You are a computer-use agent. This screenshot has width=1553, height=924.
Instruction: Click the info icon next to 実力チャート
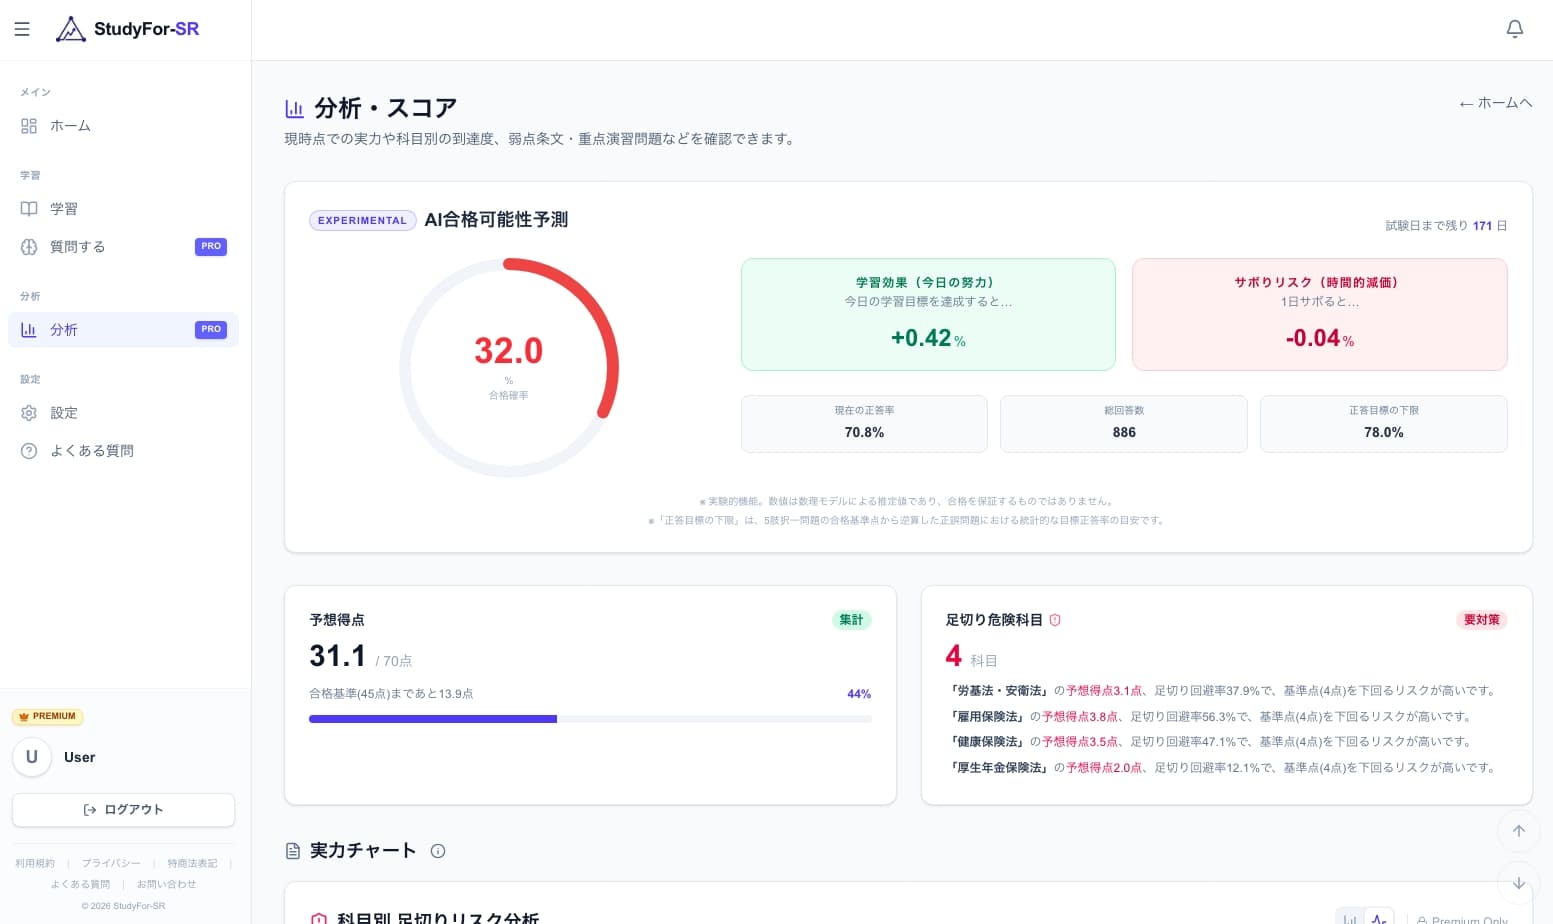(438, 851)
